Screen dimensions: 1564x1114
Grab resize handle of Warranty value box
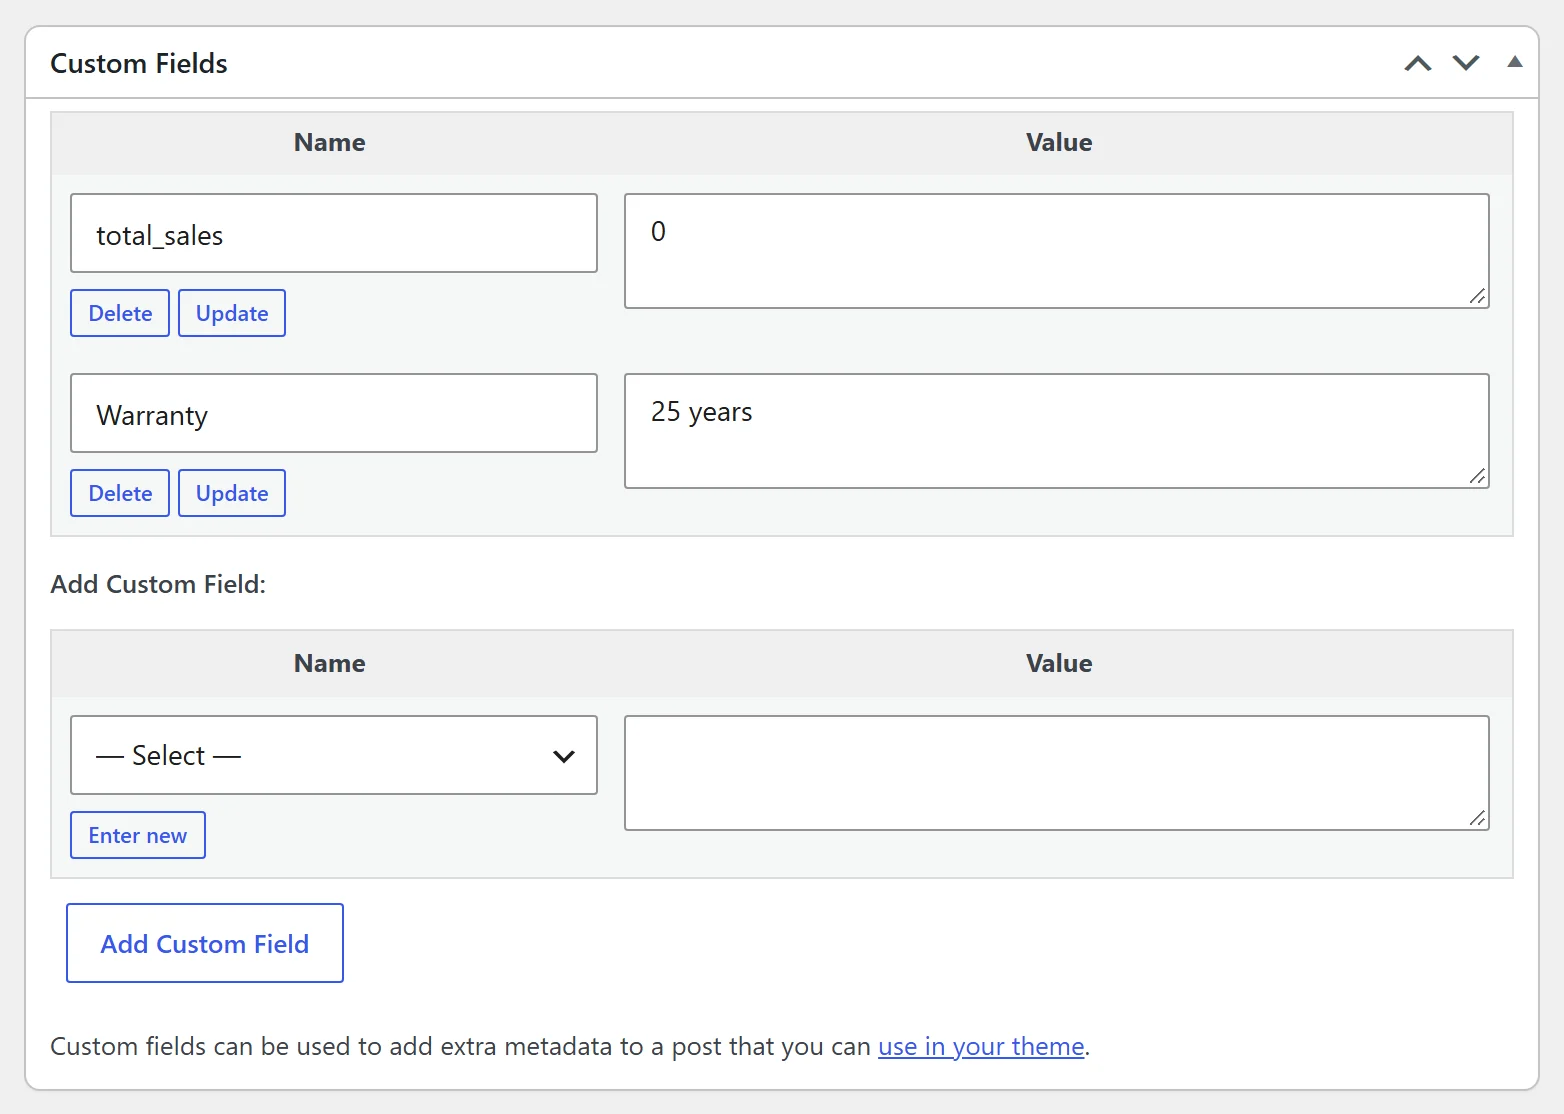click(1477, 476)
